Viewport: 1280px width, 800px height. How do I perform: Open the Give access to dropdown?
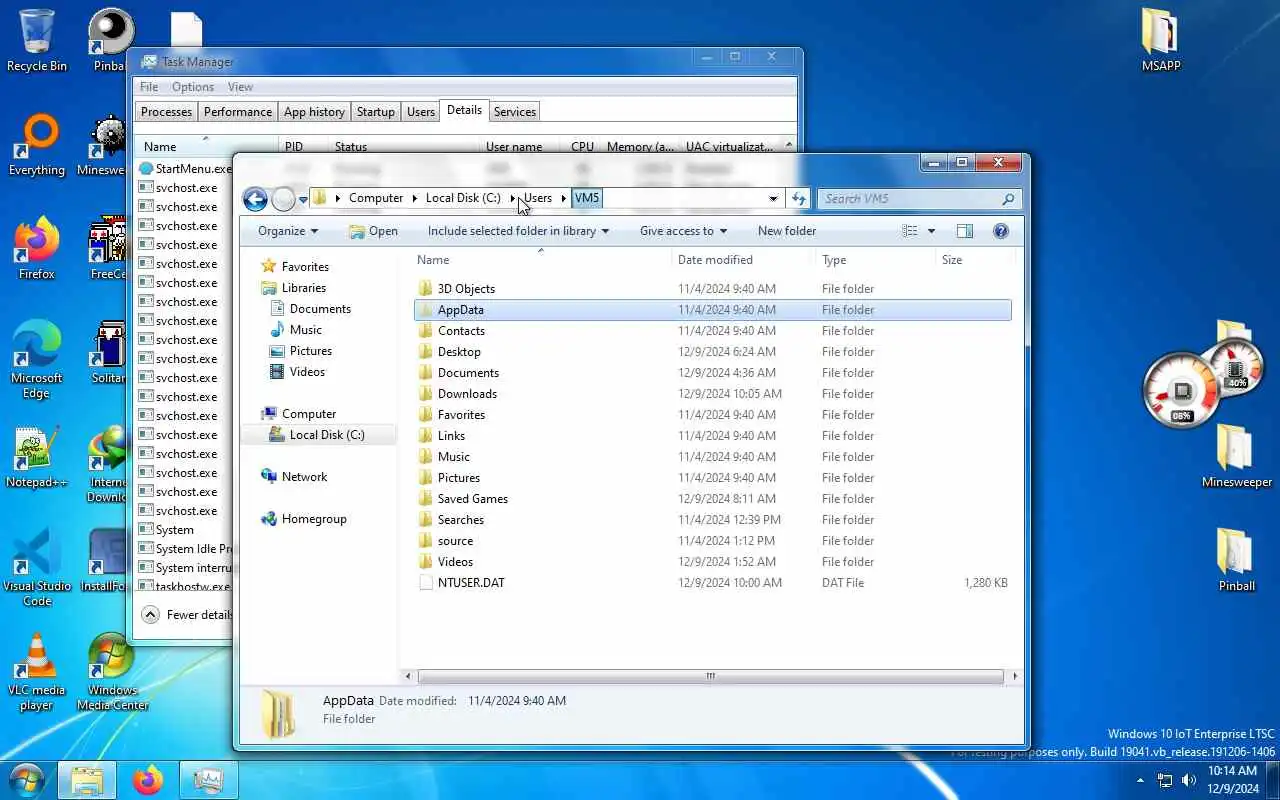683,231
